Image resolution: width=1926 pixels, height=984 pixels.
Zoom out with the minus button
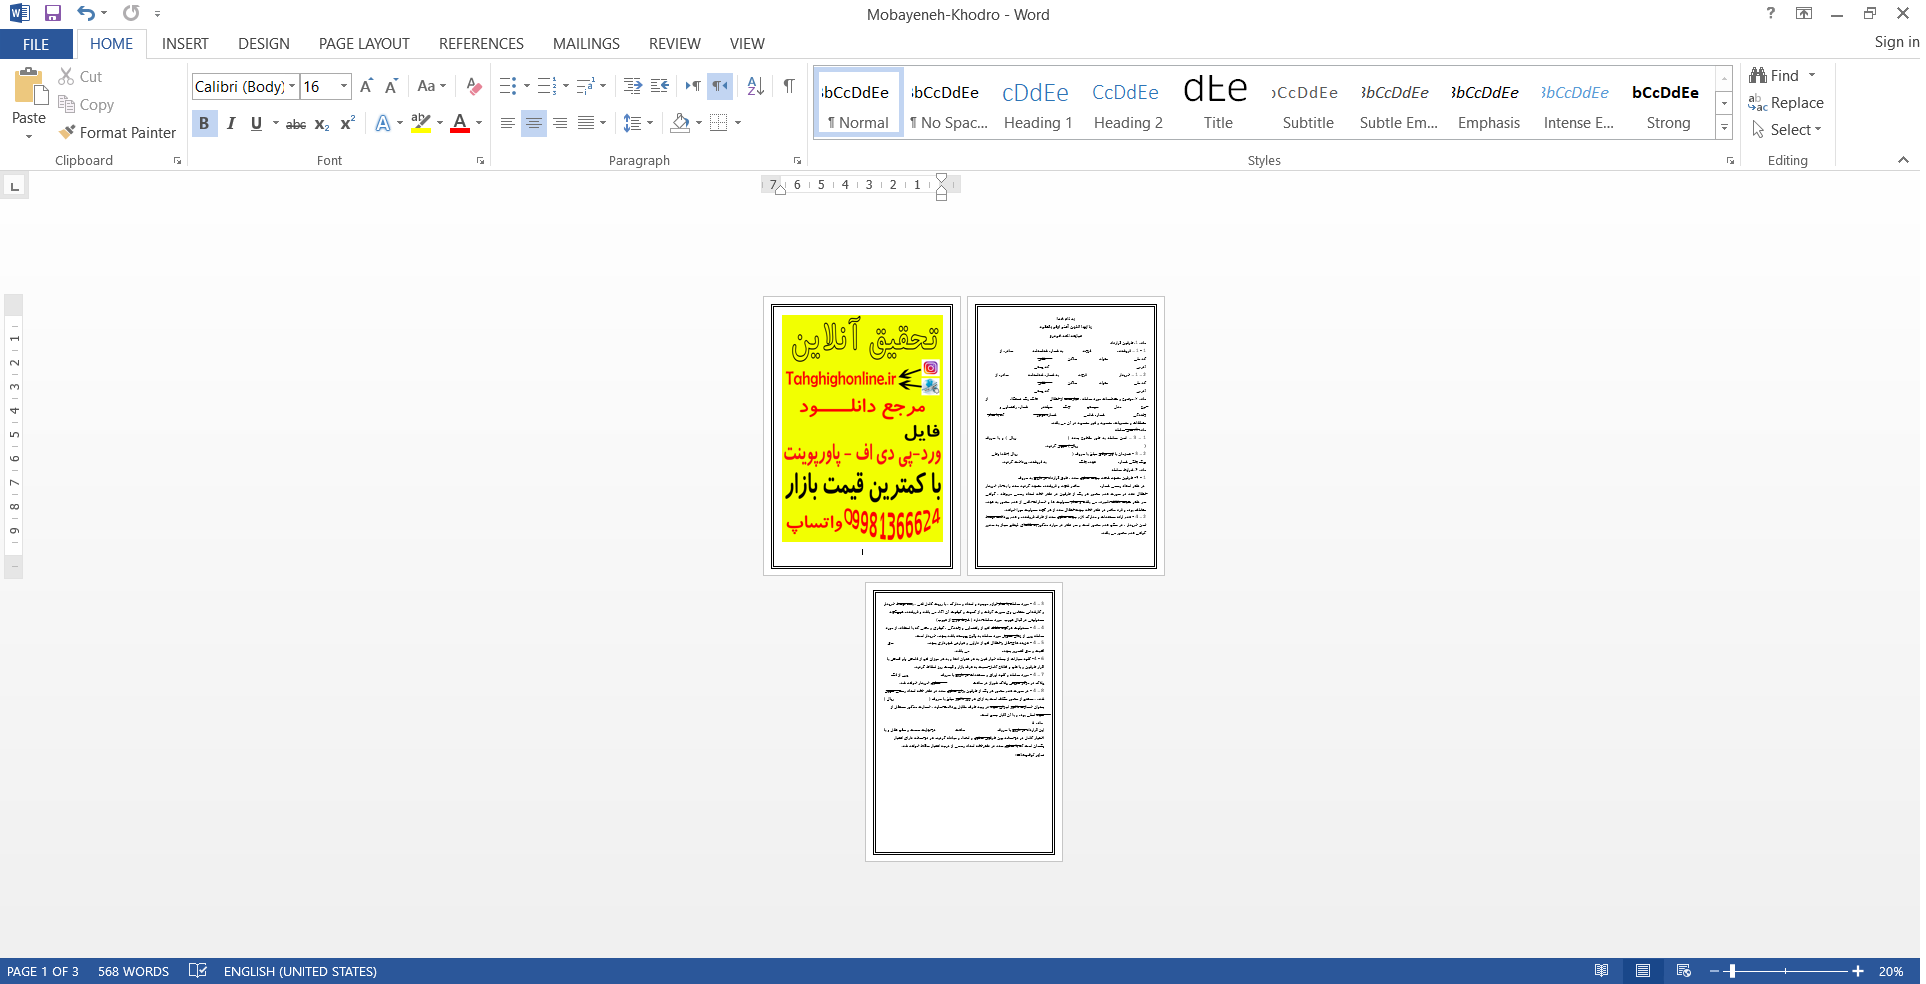pos(1714,971)
